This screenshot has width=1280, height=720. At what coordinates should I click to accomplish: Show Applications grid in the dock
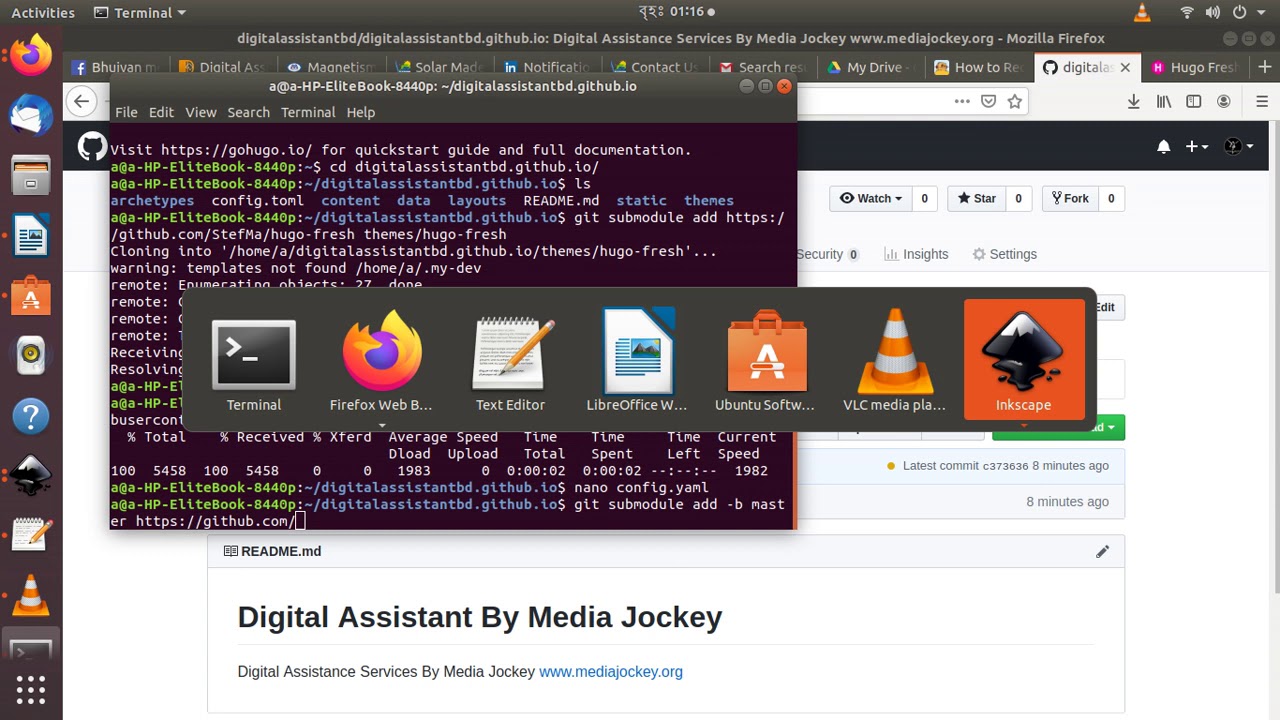[x=31, y=690]
